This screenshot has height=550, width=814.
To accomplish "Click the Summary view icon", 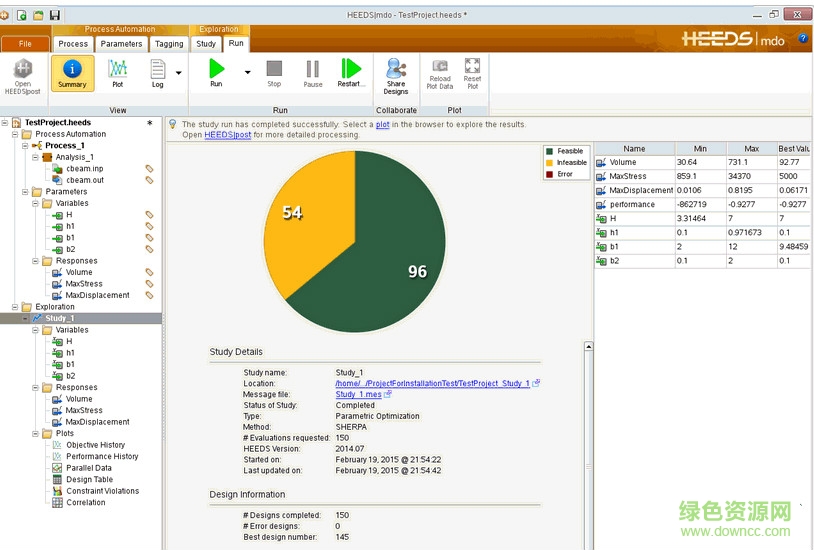I will (x=72, y=73).
